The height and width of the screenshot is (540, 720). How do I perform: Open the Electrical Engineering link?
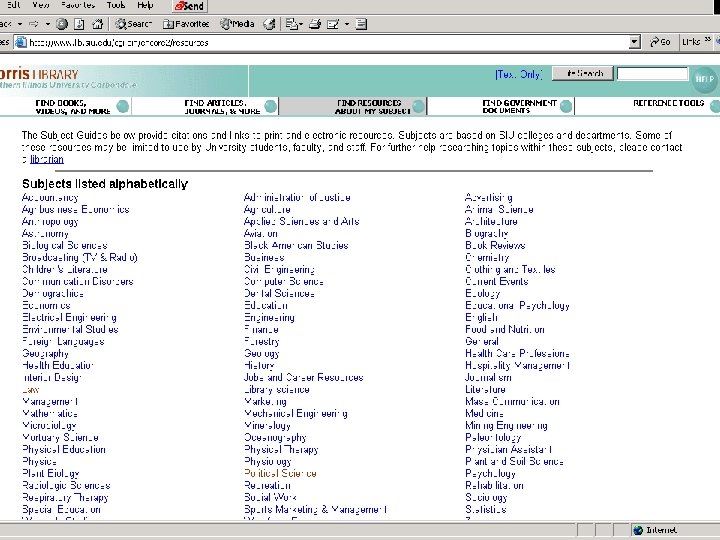tap(69, 317)
